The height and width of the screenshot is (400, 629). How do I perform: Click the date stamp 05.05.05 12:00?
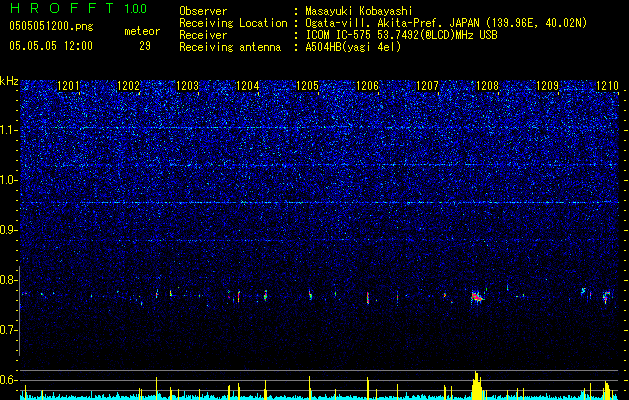[x=51, y=46]
